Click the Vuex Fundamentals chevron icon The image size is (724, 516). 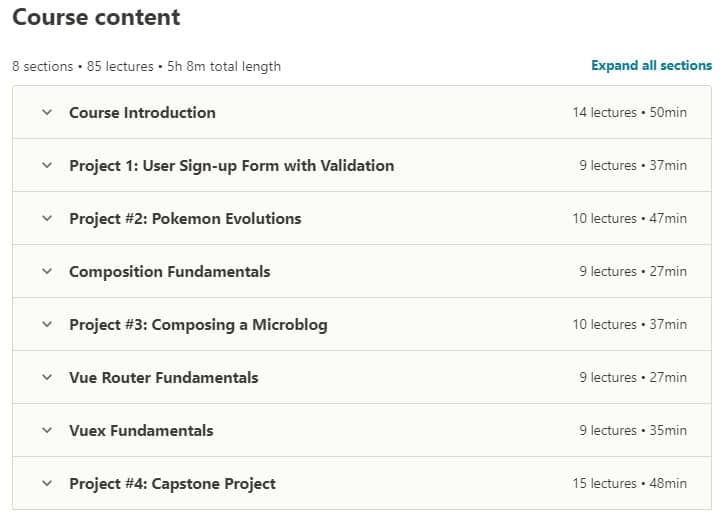pos(46,431)
